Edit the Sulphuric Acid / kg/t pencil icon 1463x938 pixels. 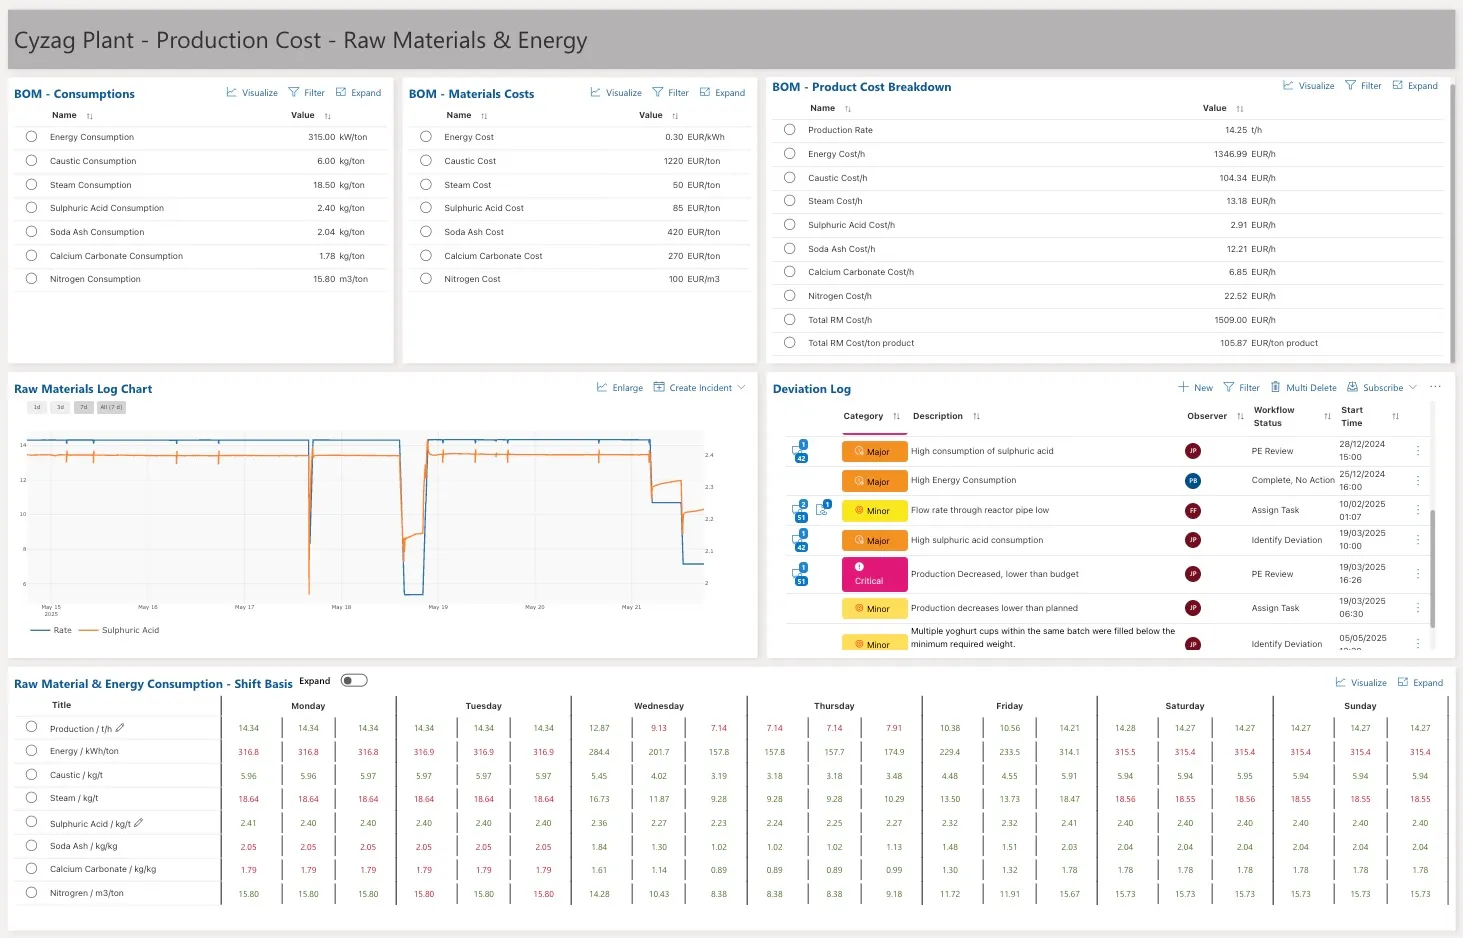(x=138, y=823)
